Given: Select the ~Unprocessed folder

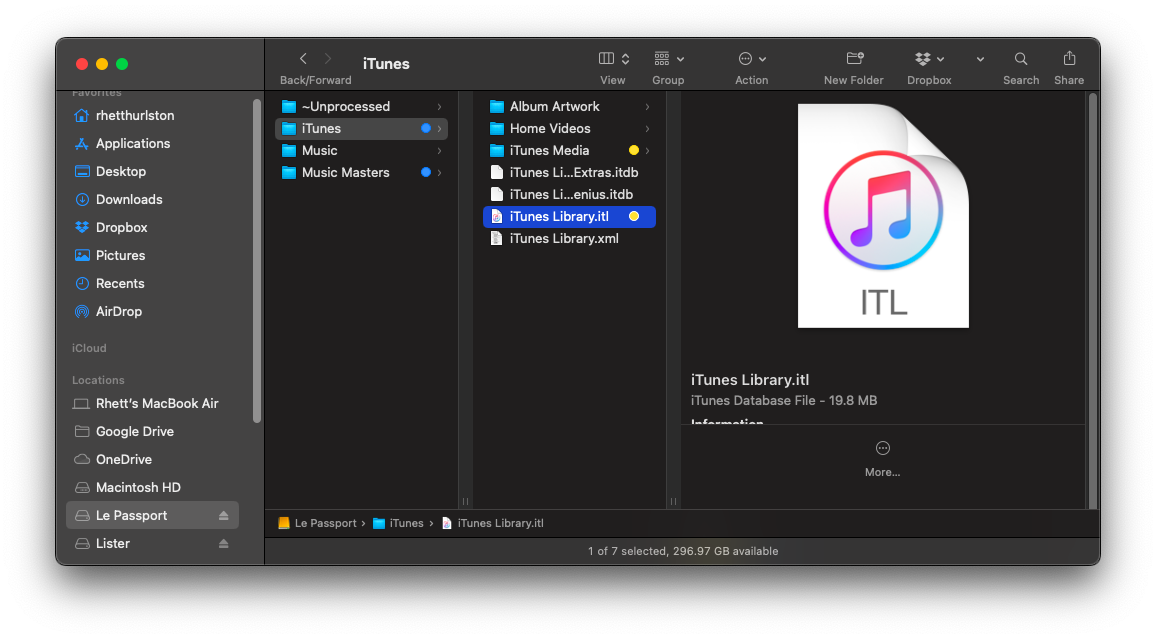Looking at the screenshot, I should 361,107.
